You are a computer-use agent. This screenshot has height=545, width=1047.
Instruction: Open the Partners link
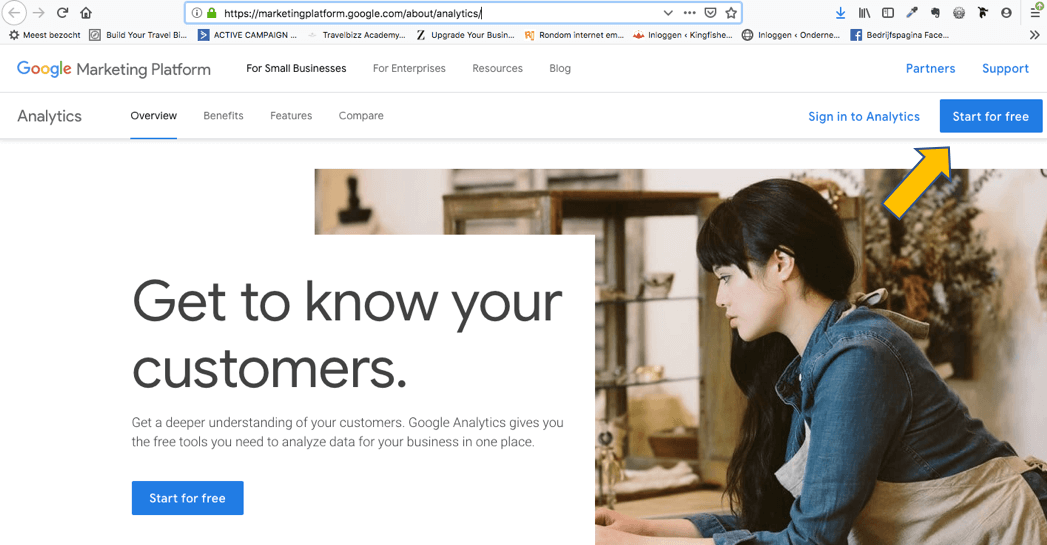(x=930, y=68)
